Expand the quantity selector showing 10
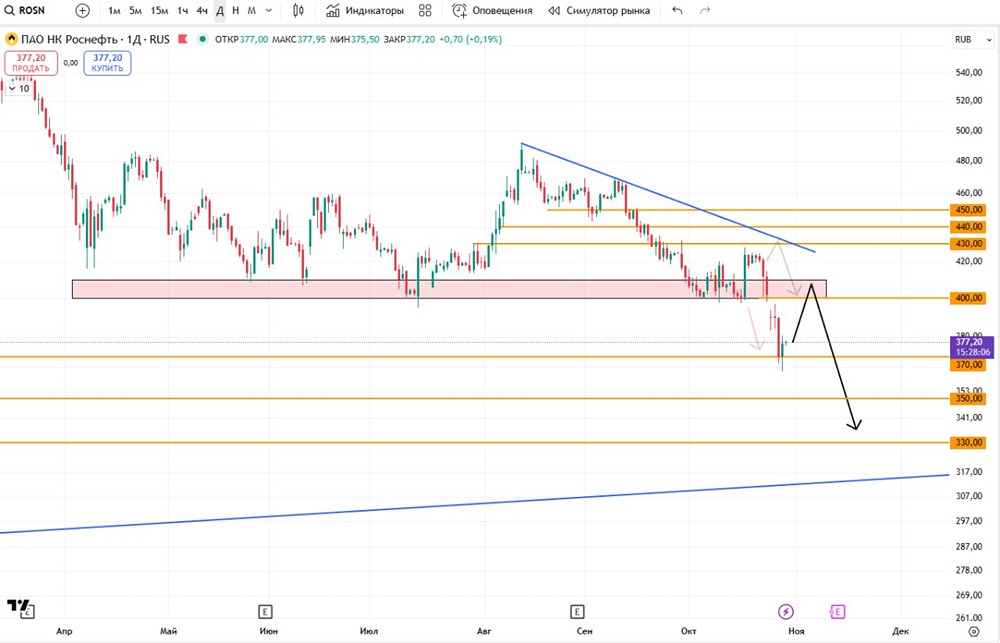 tap(17, 88)
